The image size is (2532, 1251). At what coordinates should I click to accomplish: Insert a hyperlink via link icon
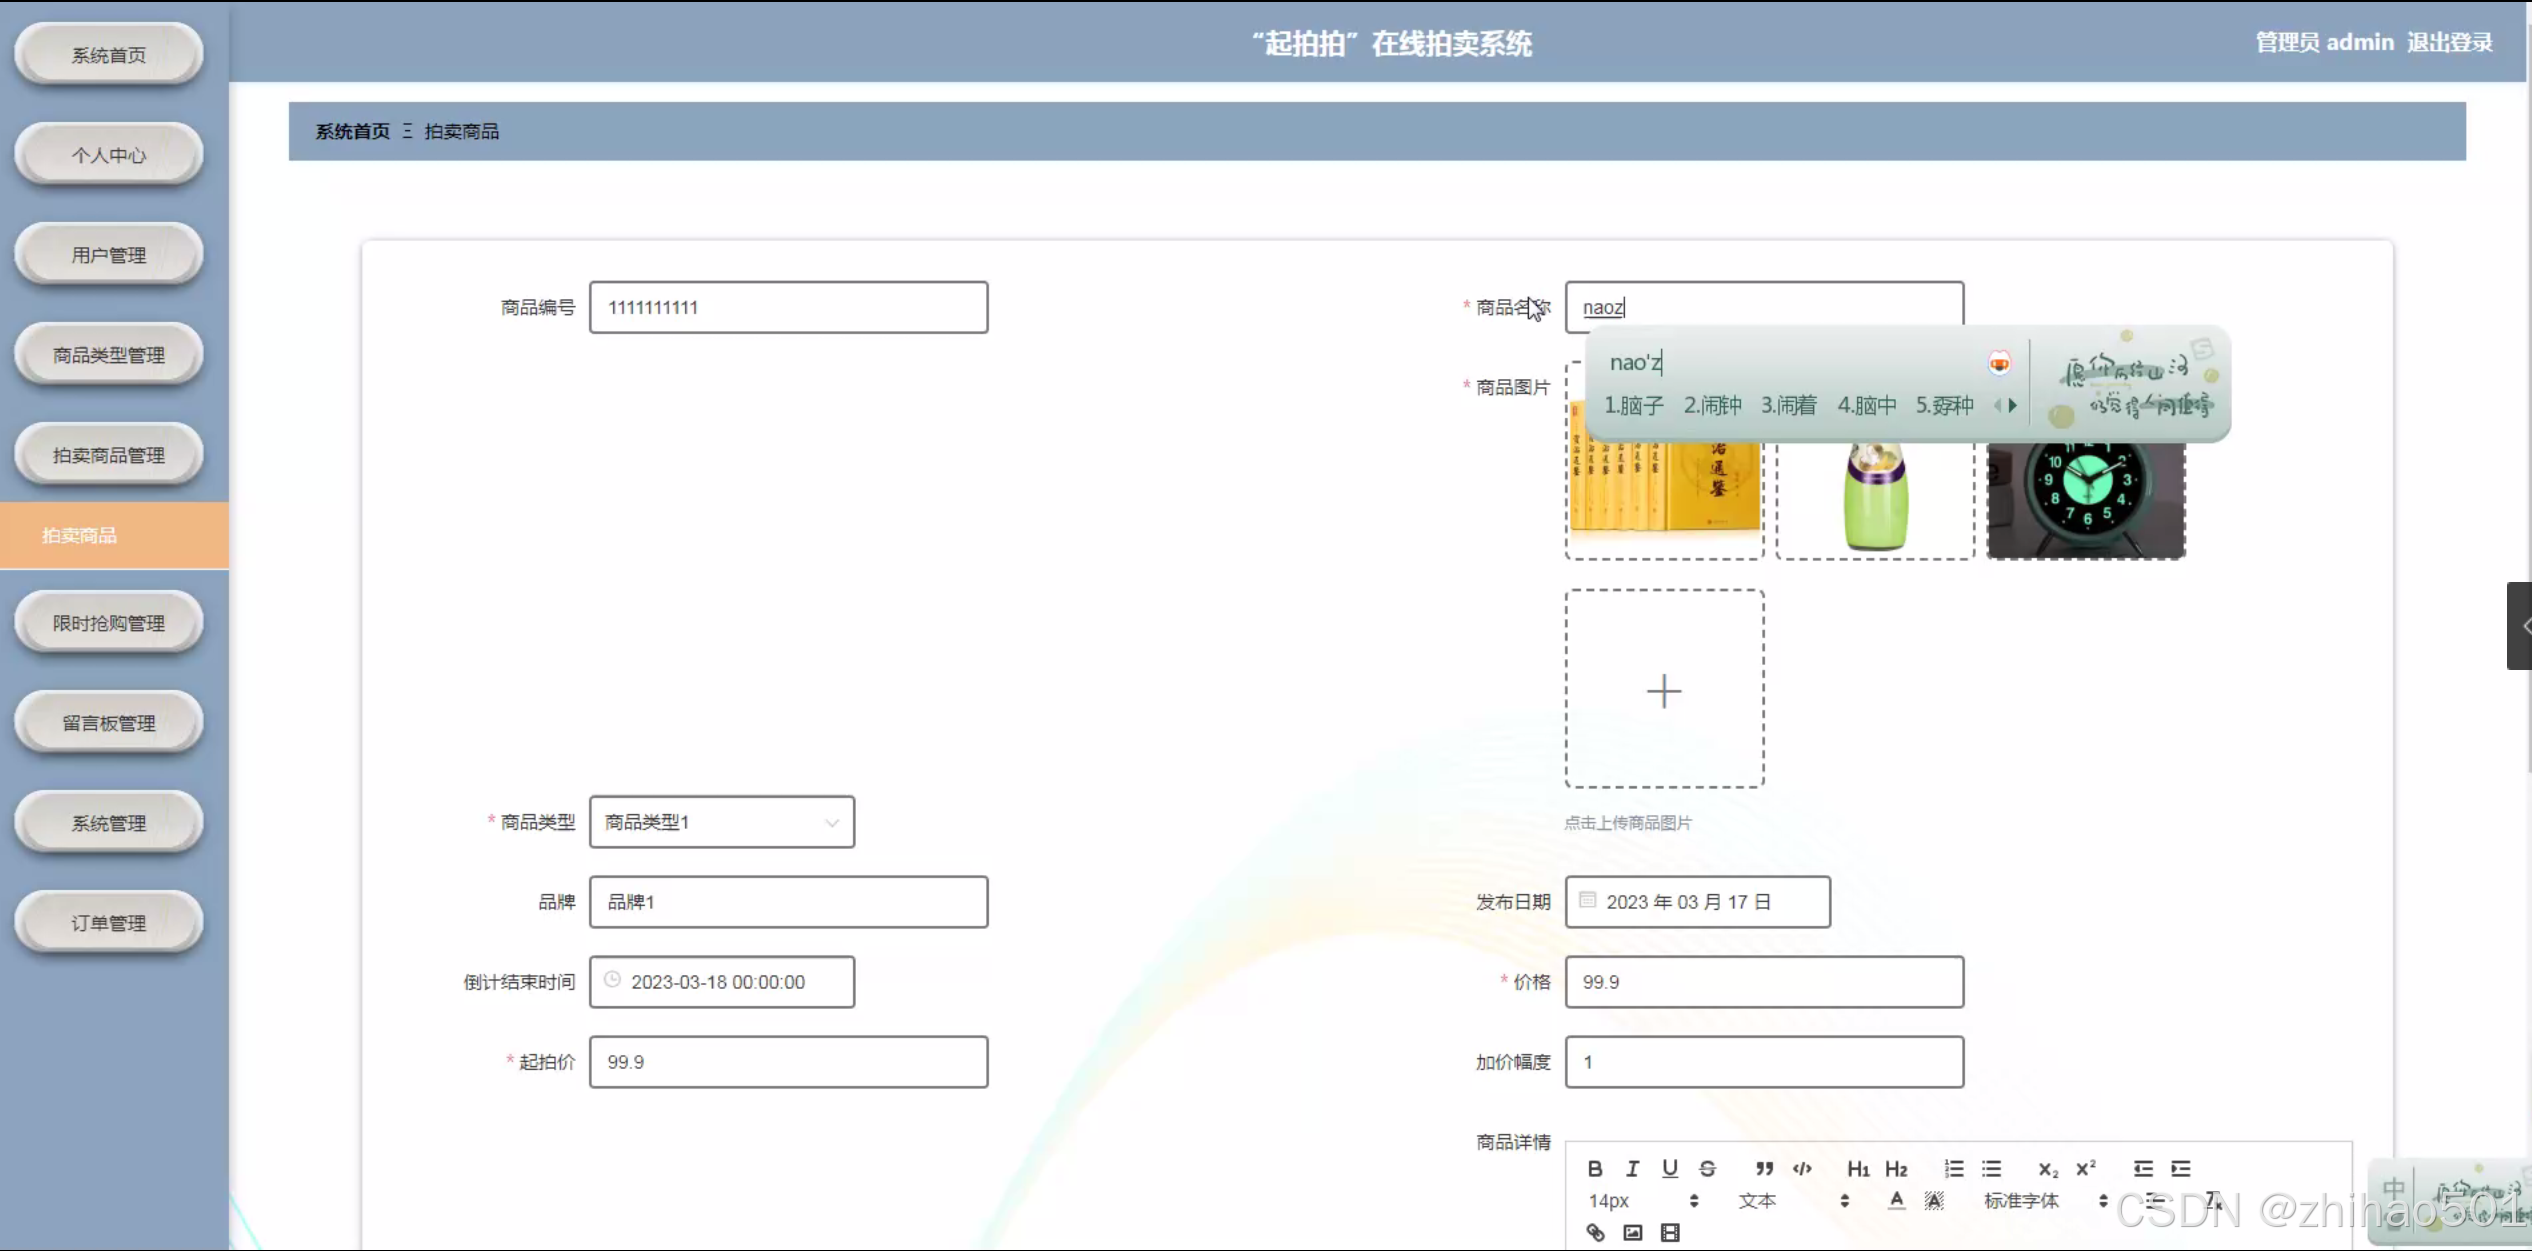pyautogui.click(x=1595, y=1232)
